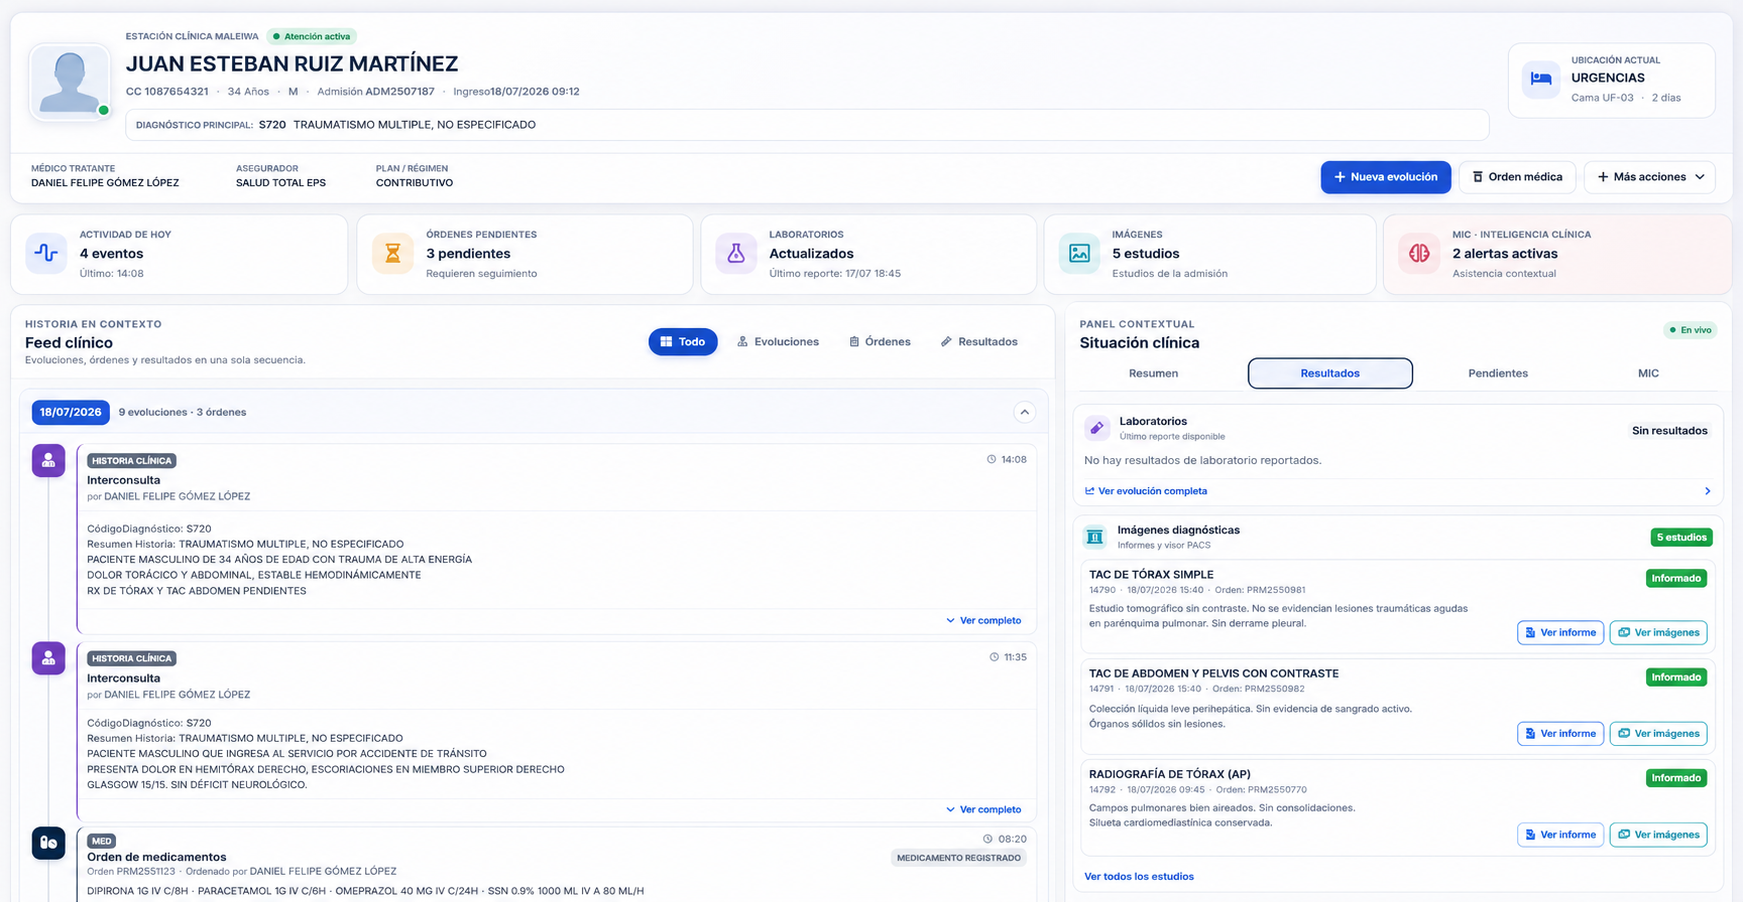Switch to the Pendientes tab
The image size is (1743, 902).
click(x=1498, y=373)
